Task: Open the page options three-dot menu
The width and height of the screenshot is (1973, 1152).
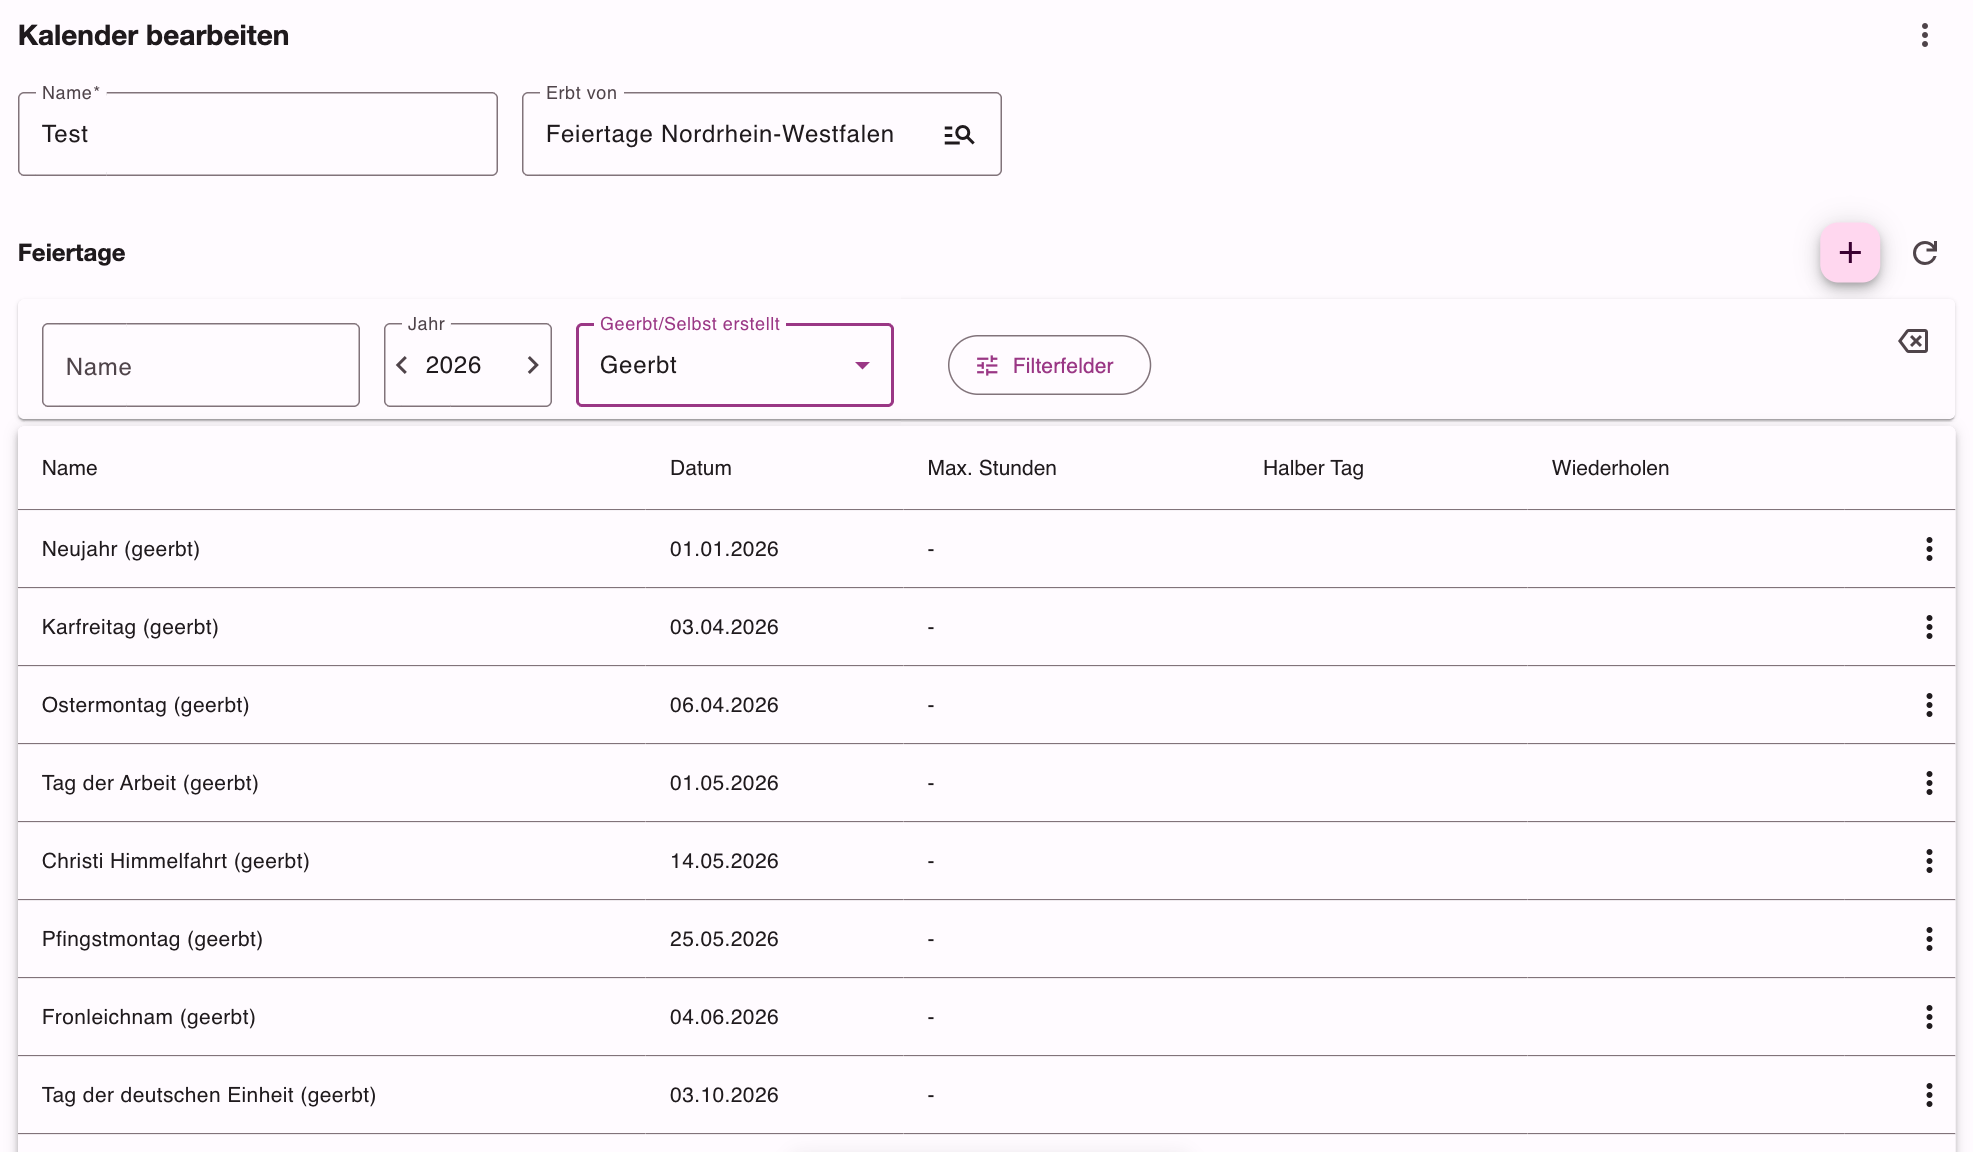Action: (x=1924, y=36)
